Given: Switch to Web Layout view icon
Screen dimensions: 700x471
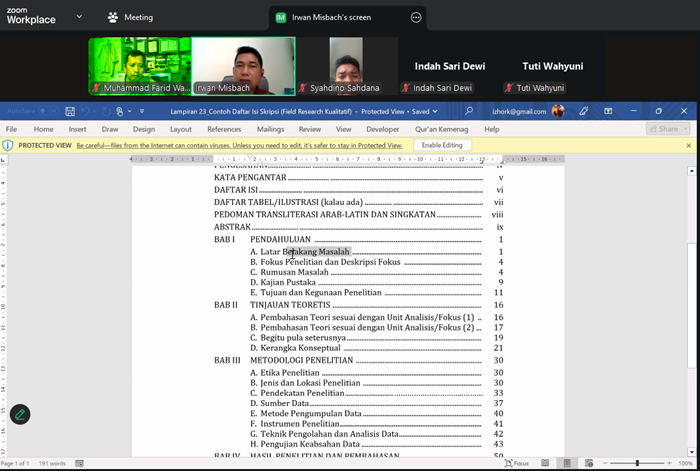Looking at the screenshot, I should pyautogui.click(x=589, y=463).
